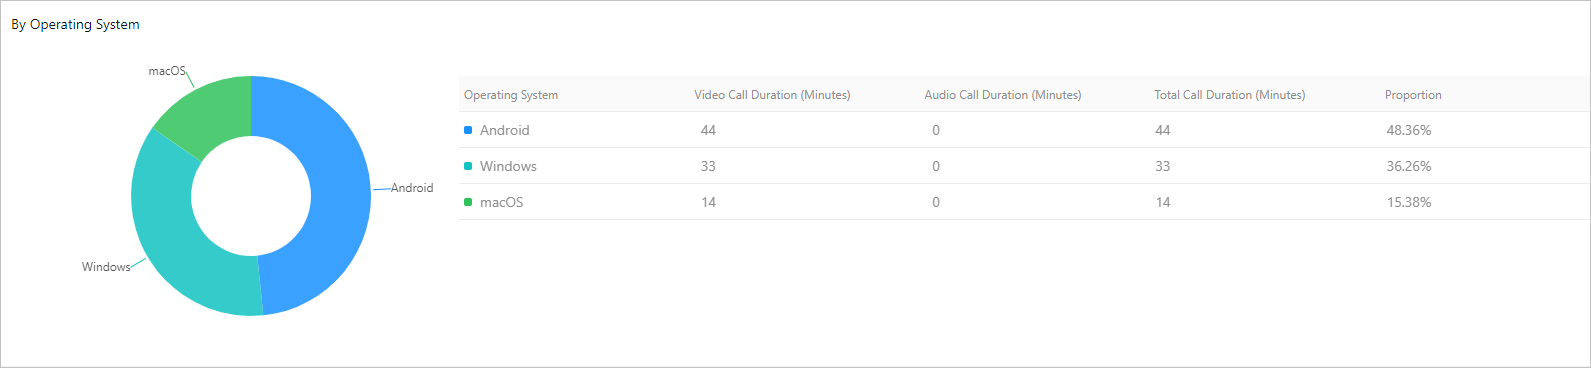Click the Proportion column header
Image resolution: width=1591 pixels, height=368 pixels.
(1413, 95)
